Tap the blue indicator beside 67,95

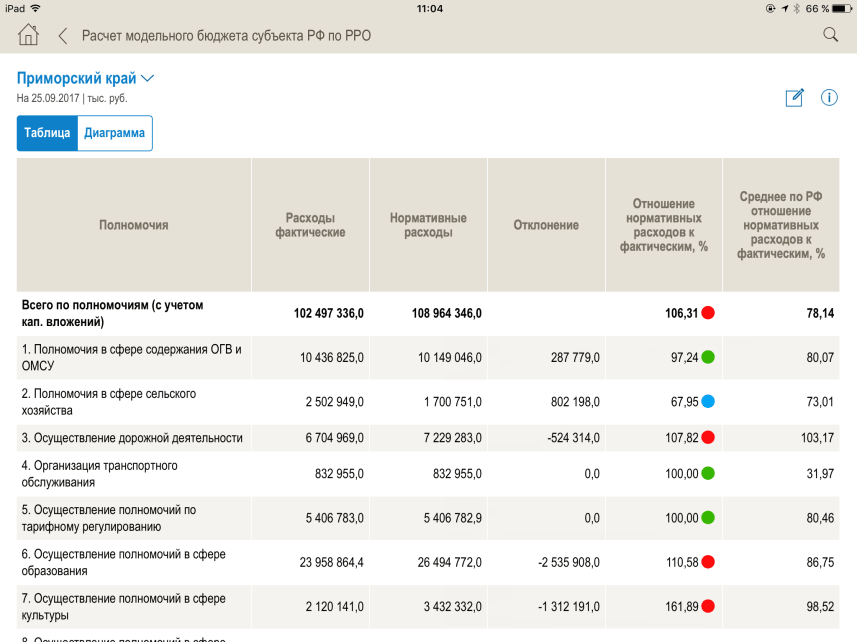pos(708,402)
